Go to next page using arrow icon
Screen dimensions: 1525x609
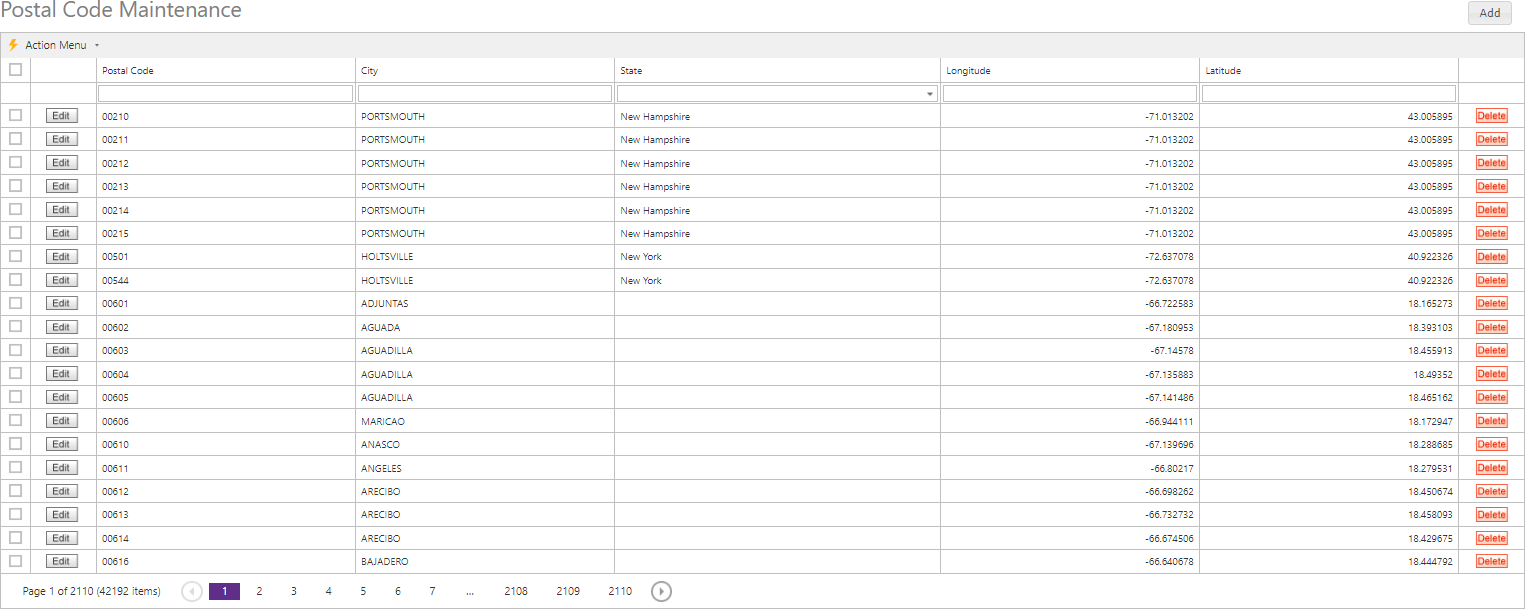click(661, 591)
